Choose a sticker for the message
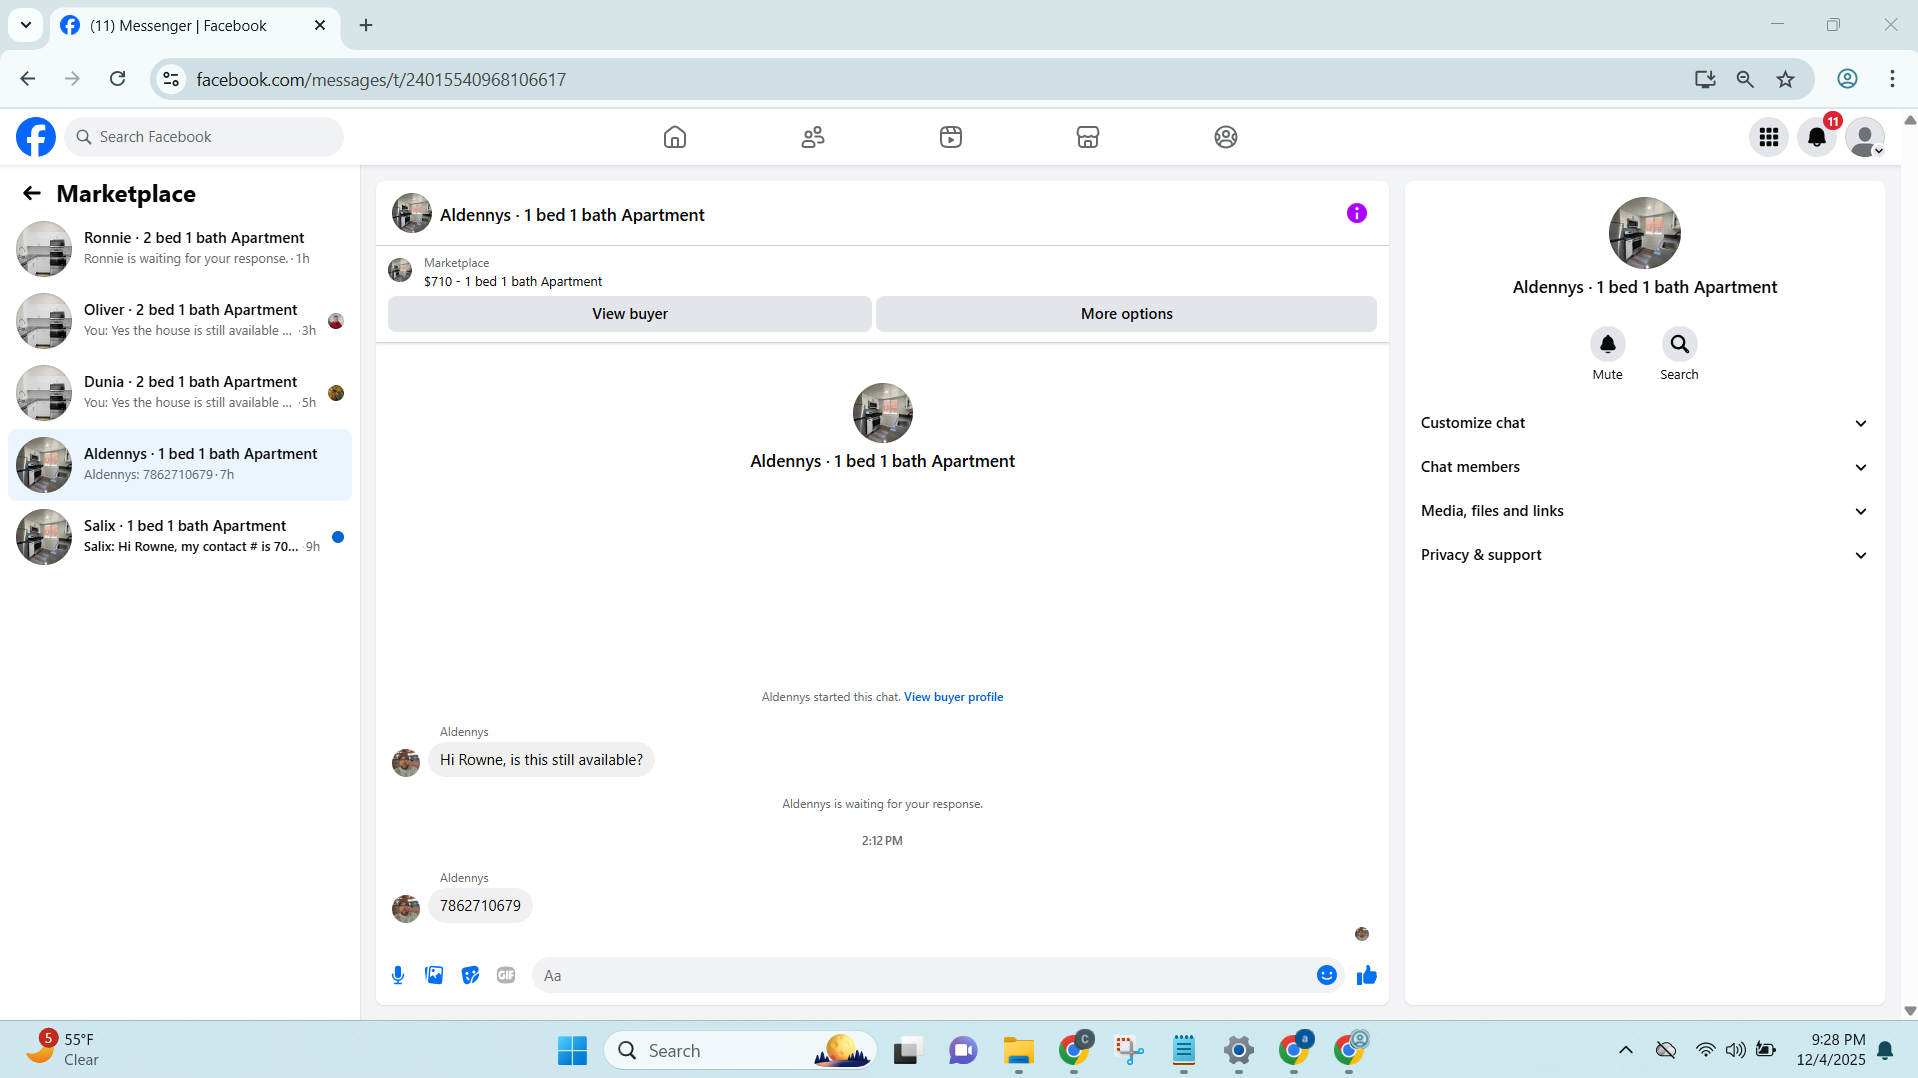The height and width of the screenshot is (1078, 1918). [x=470, y=975]
